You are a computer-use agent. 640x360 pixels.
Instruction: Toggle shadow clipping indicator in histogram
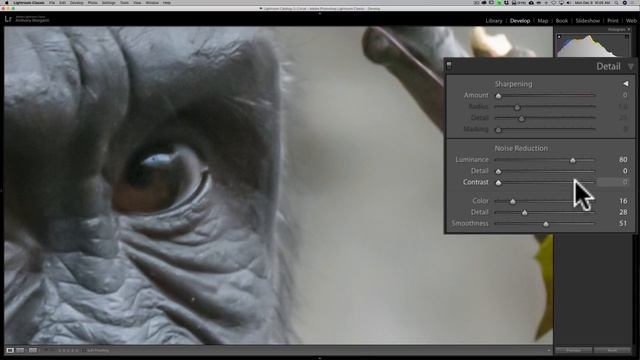(559, 37)
